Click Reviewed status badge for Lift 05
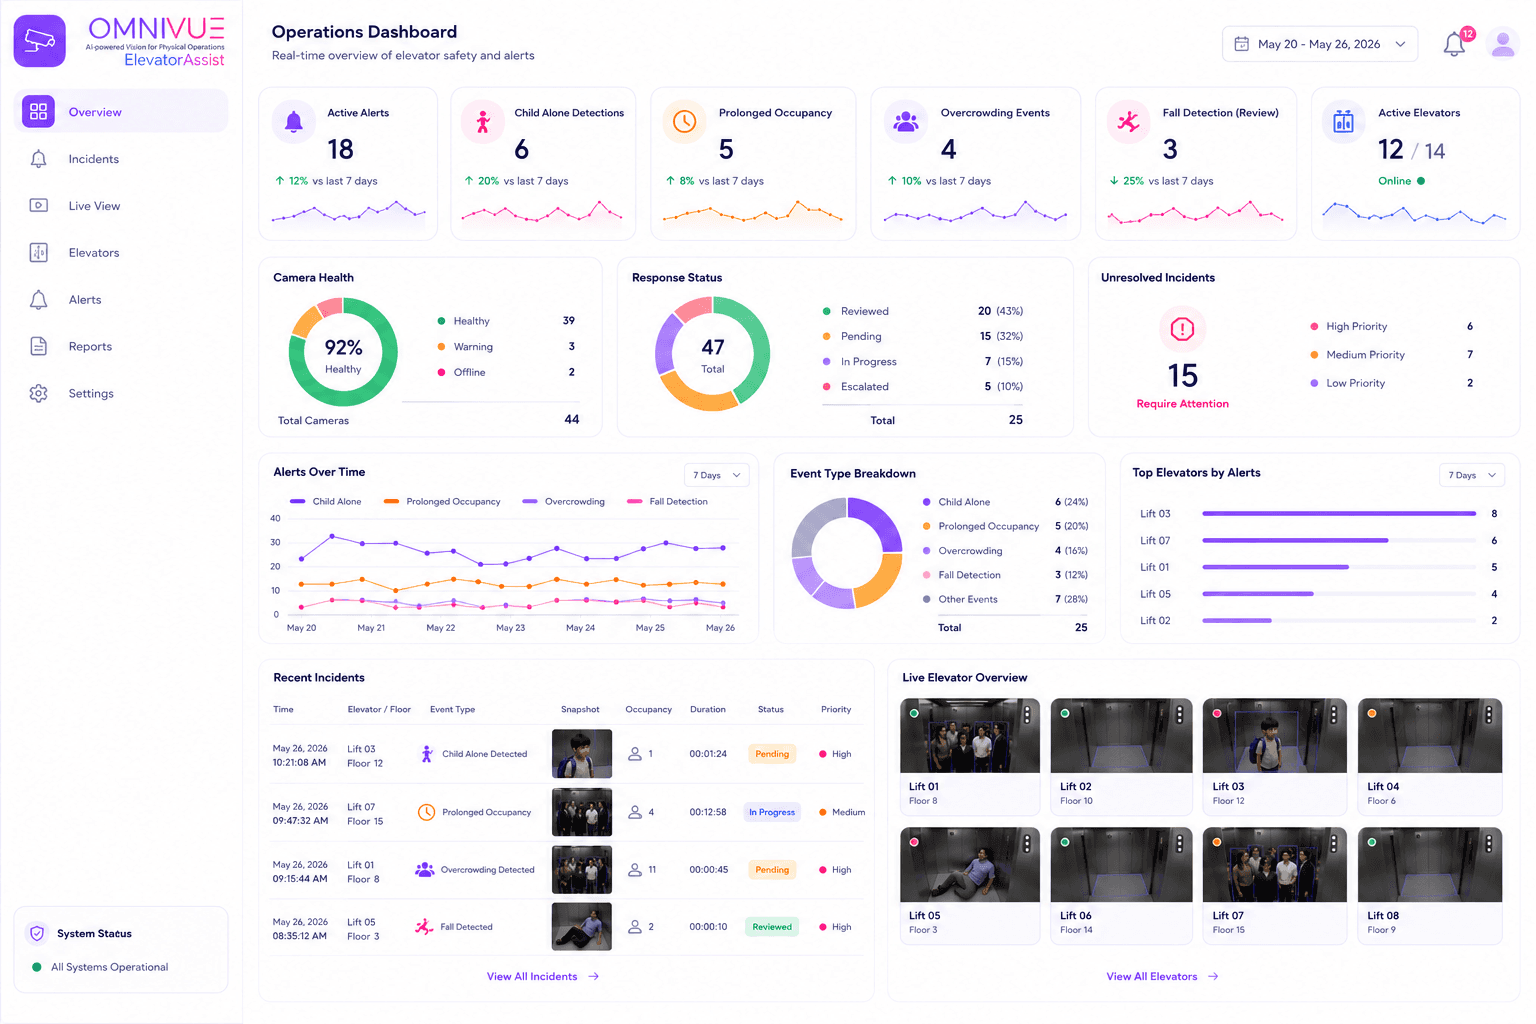Viewport: 1536px width, 1024px height. pos(772,927)
